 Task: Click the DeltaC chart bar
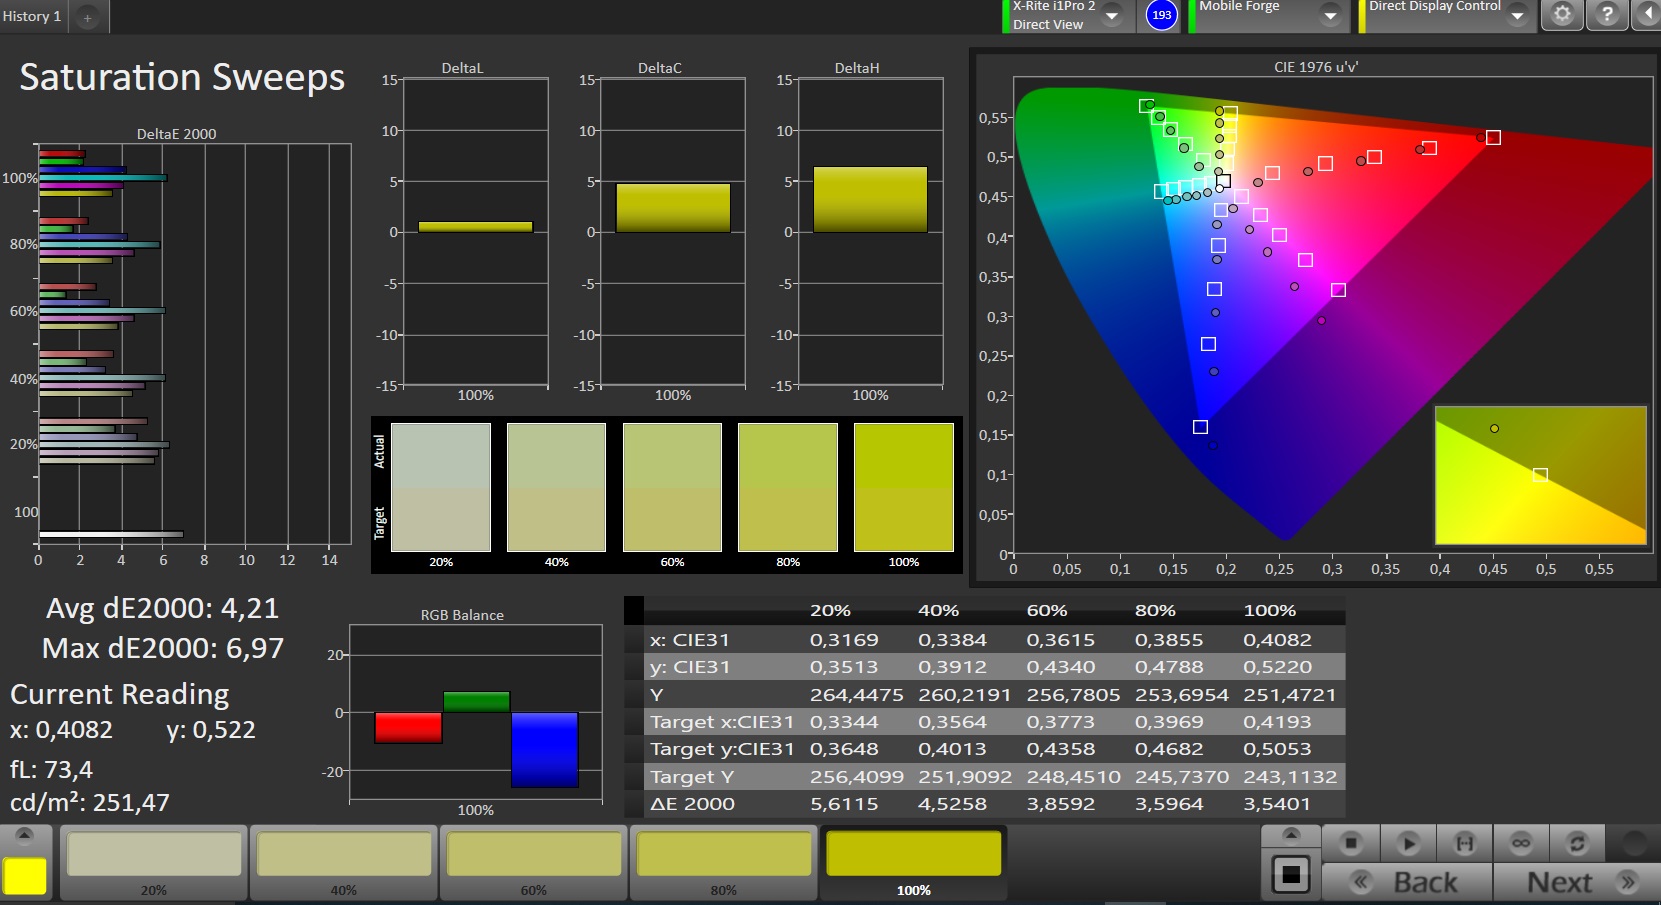tap(673, 208)
